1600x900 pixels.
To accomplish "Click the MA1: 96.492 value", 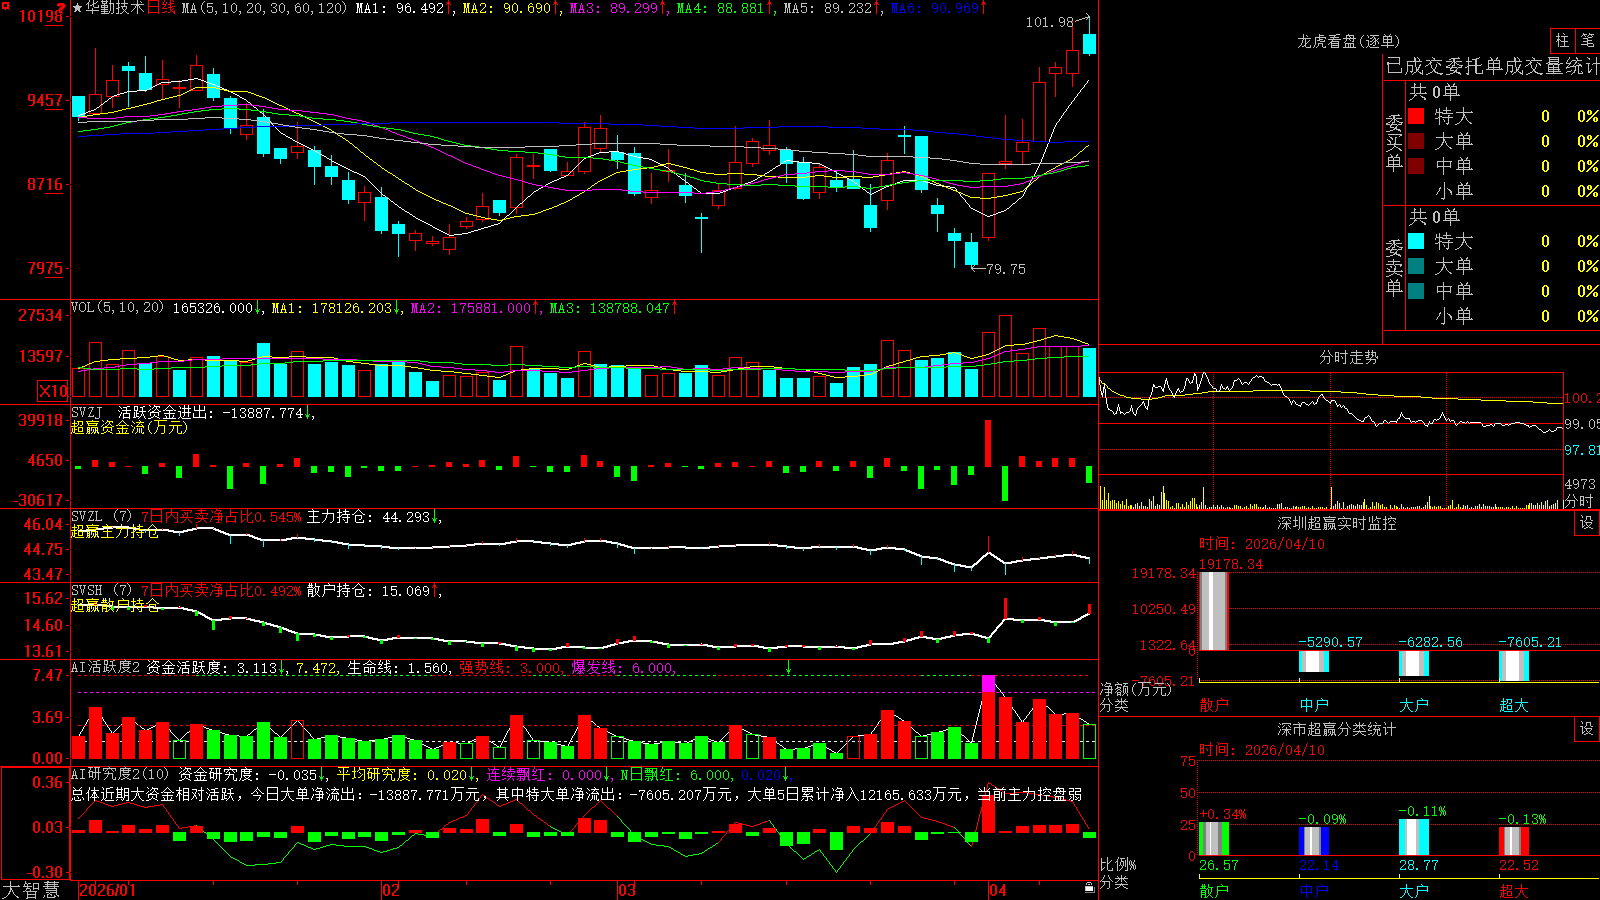I will [400, 8].
